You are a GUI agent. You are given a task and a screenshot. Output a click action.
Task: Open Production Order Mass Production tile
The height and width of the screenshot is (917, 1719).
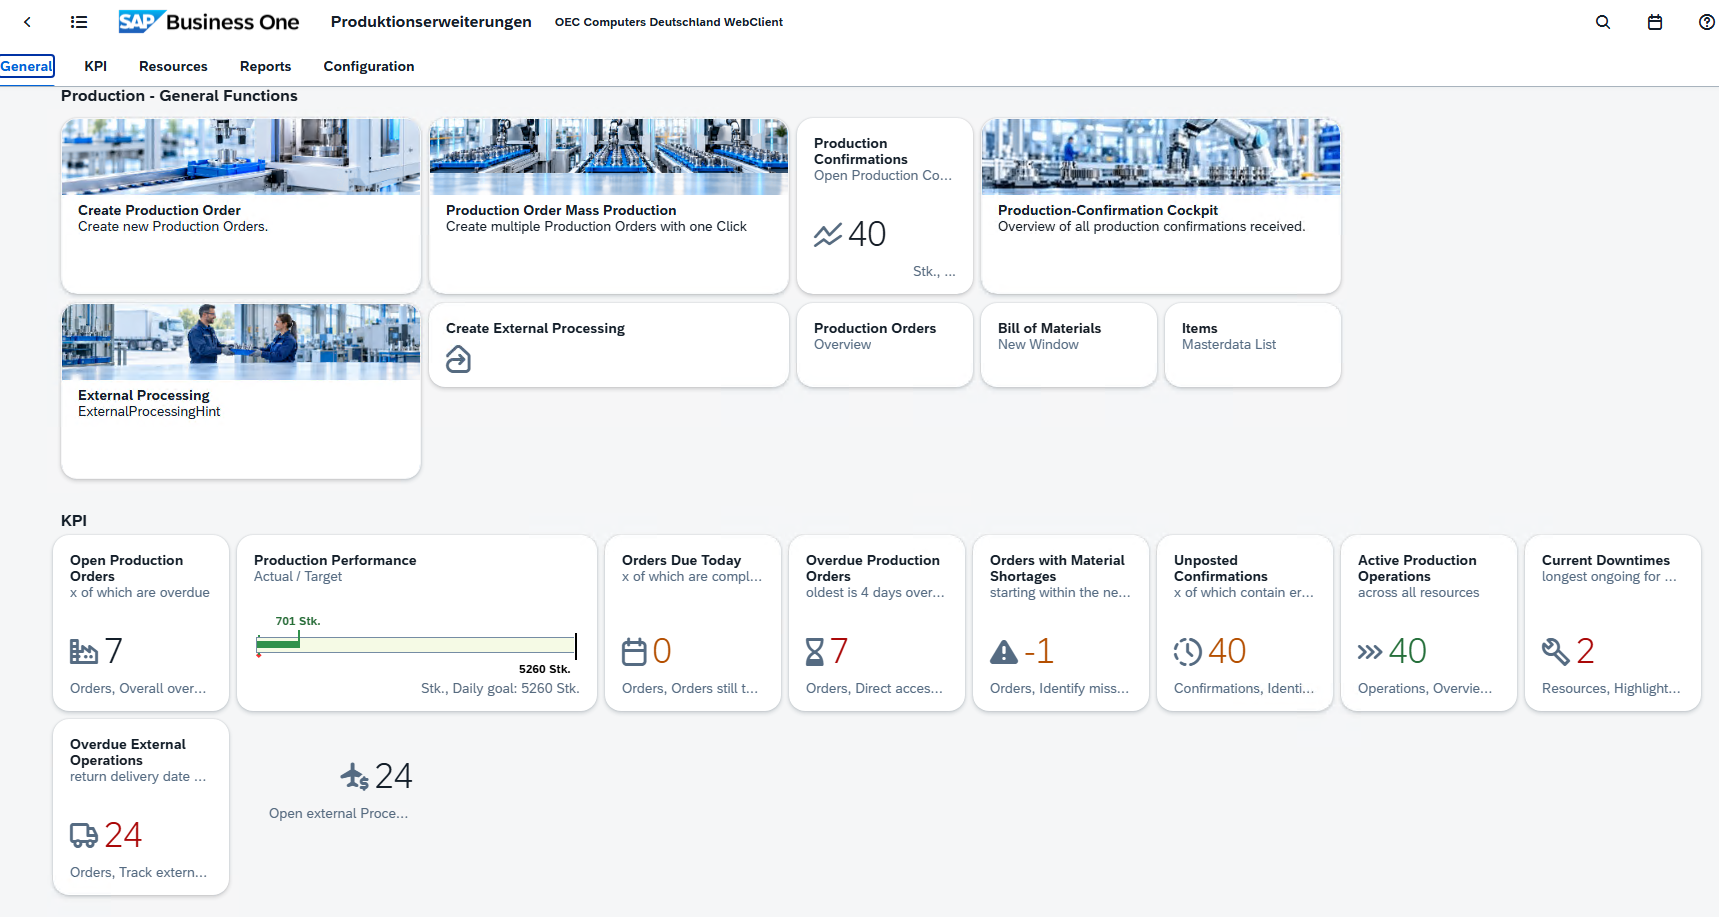(x=609, y=206)
